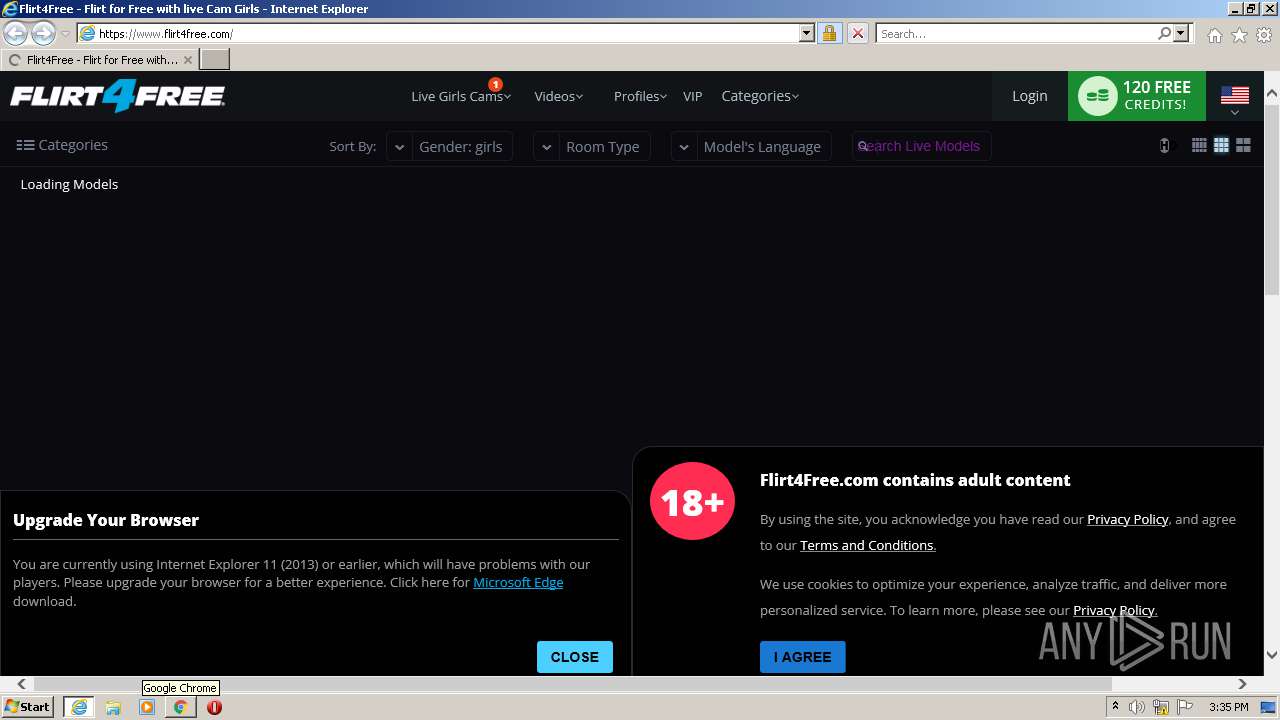Follow the Microsoft Edge download link
Viewport: 1280px width, 720px height.
[x=518, y=582]
